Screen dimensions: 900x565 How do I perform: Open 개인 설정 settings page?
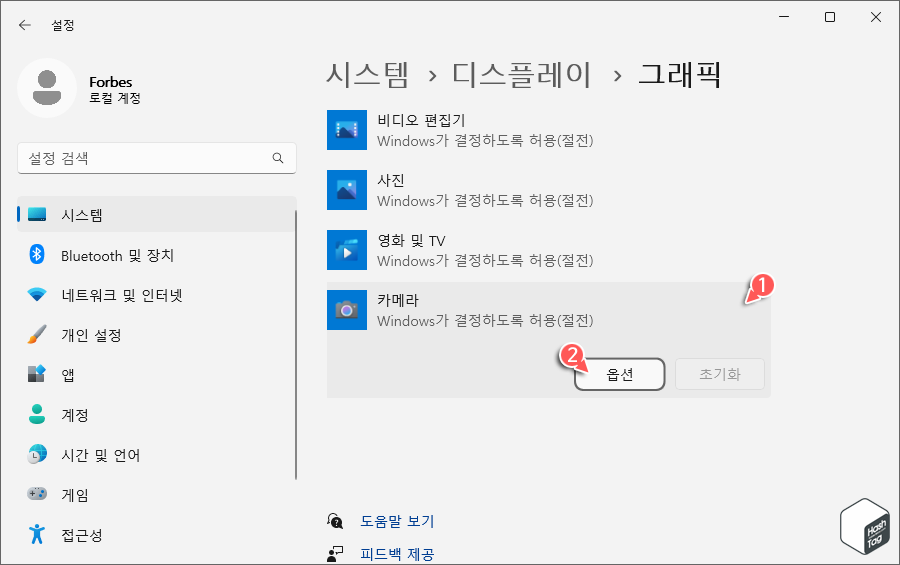pos(157,335)
